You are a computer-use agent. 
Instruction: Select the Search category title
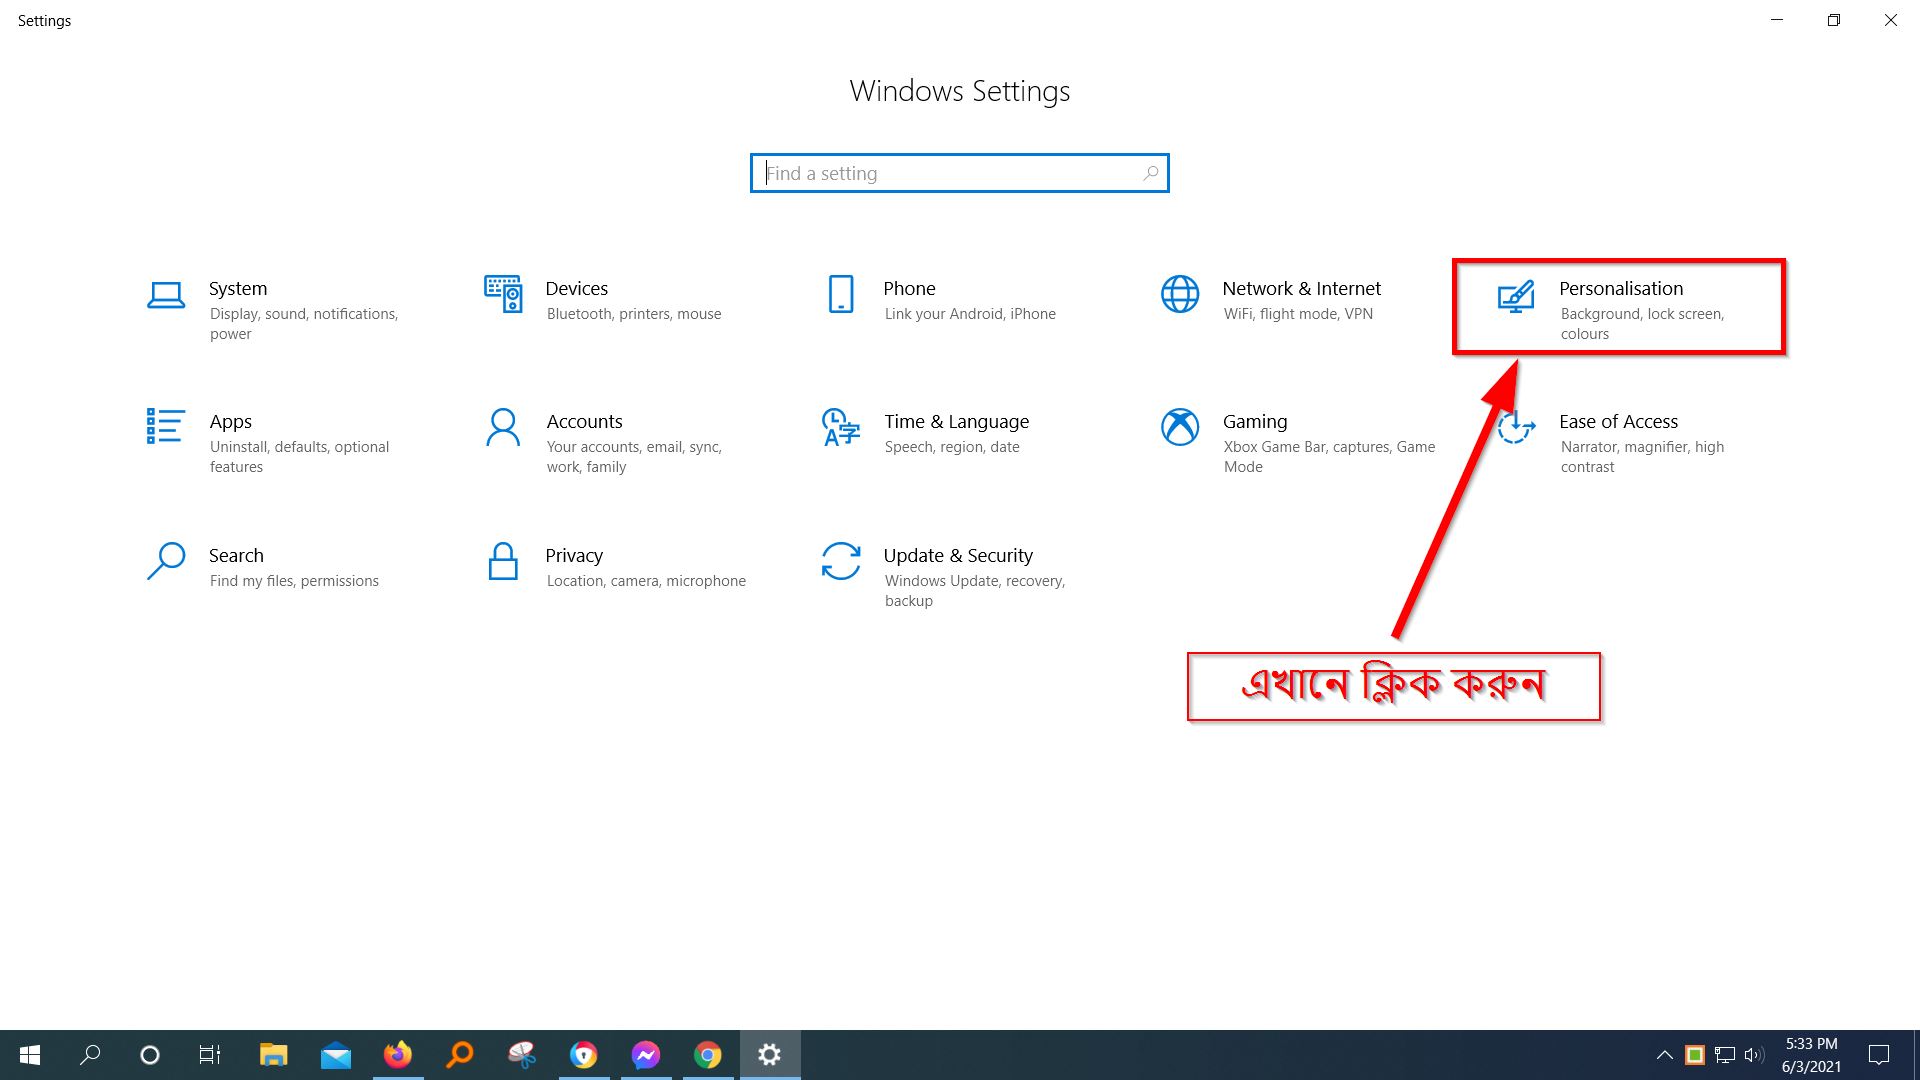pyautogui.click(x=236, y=555)
